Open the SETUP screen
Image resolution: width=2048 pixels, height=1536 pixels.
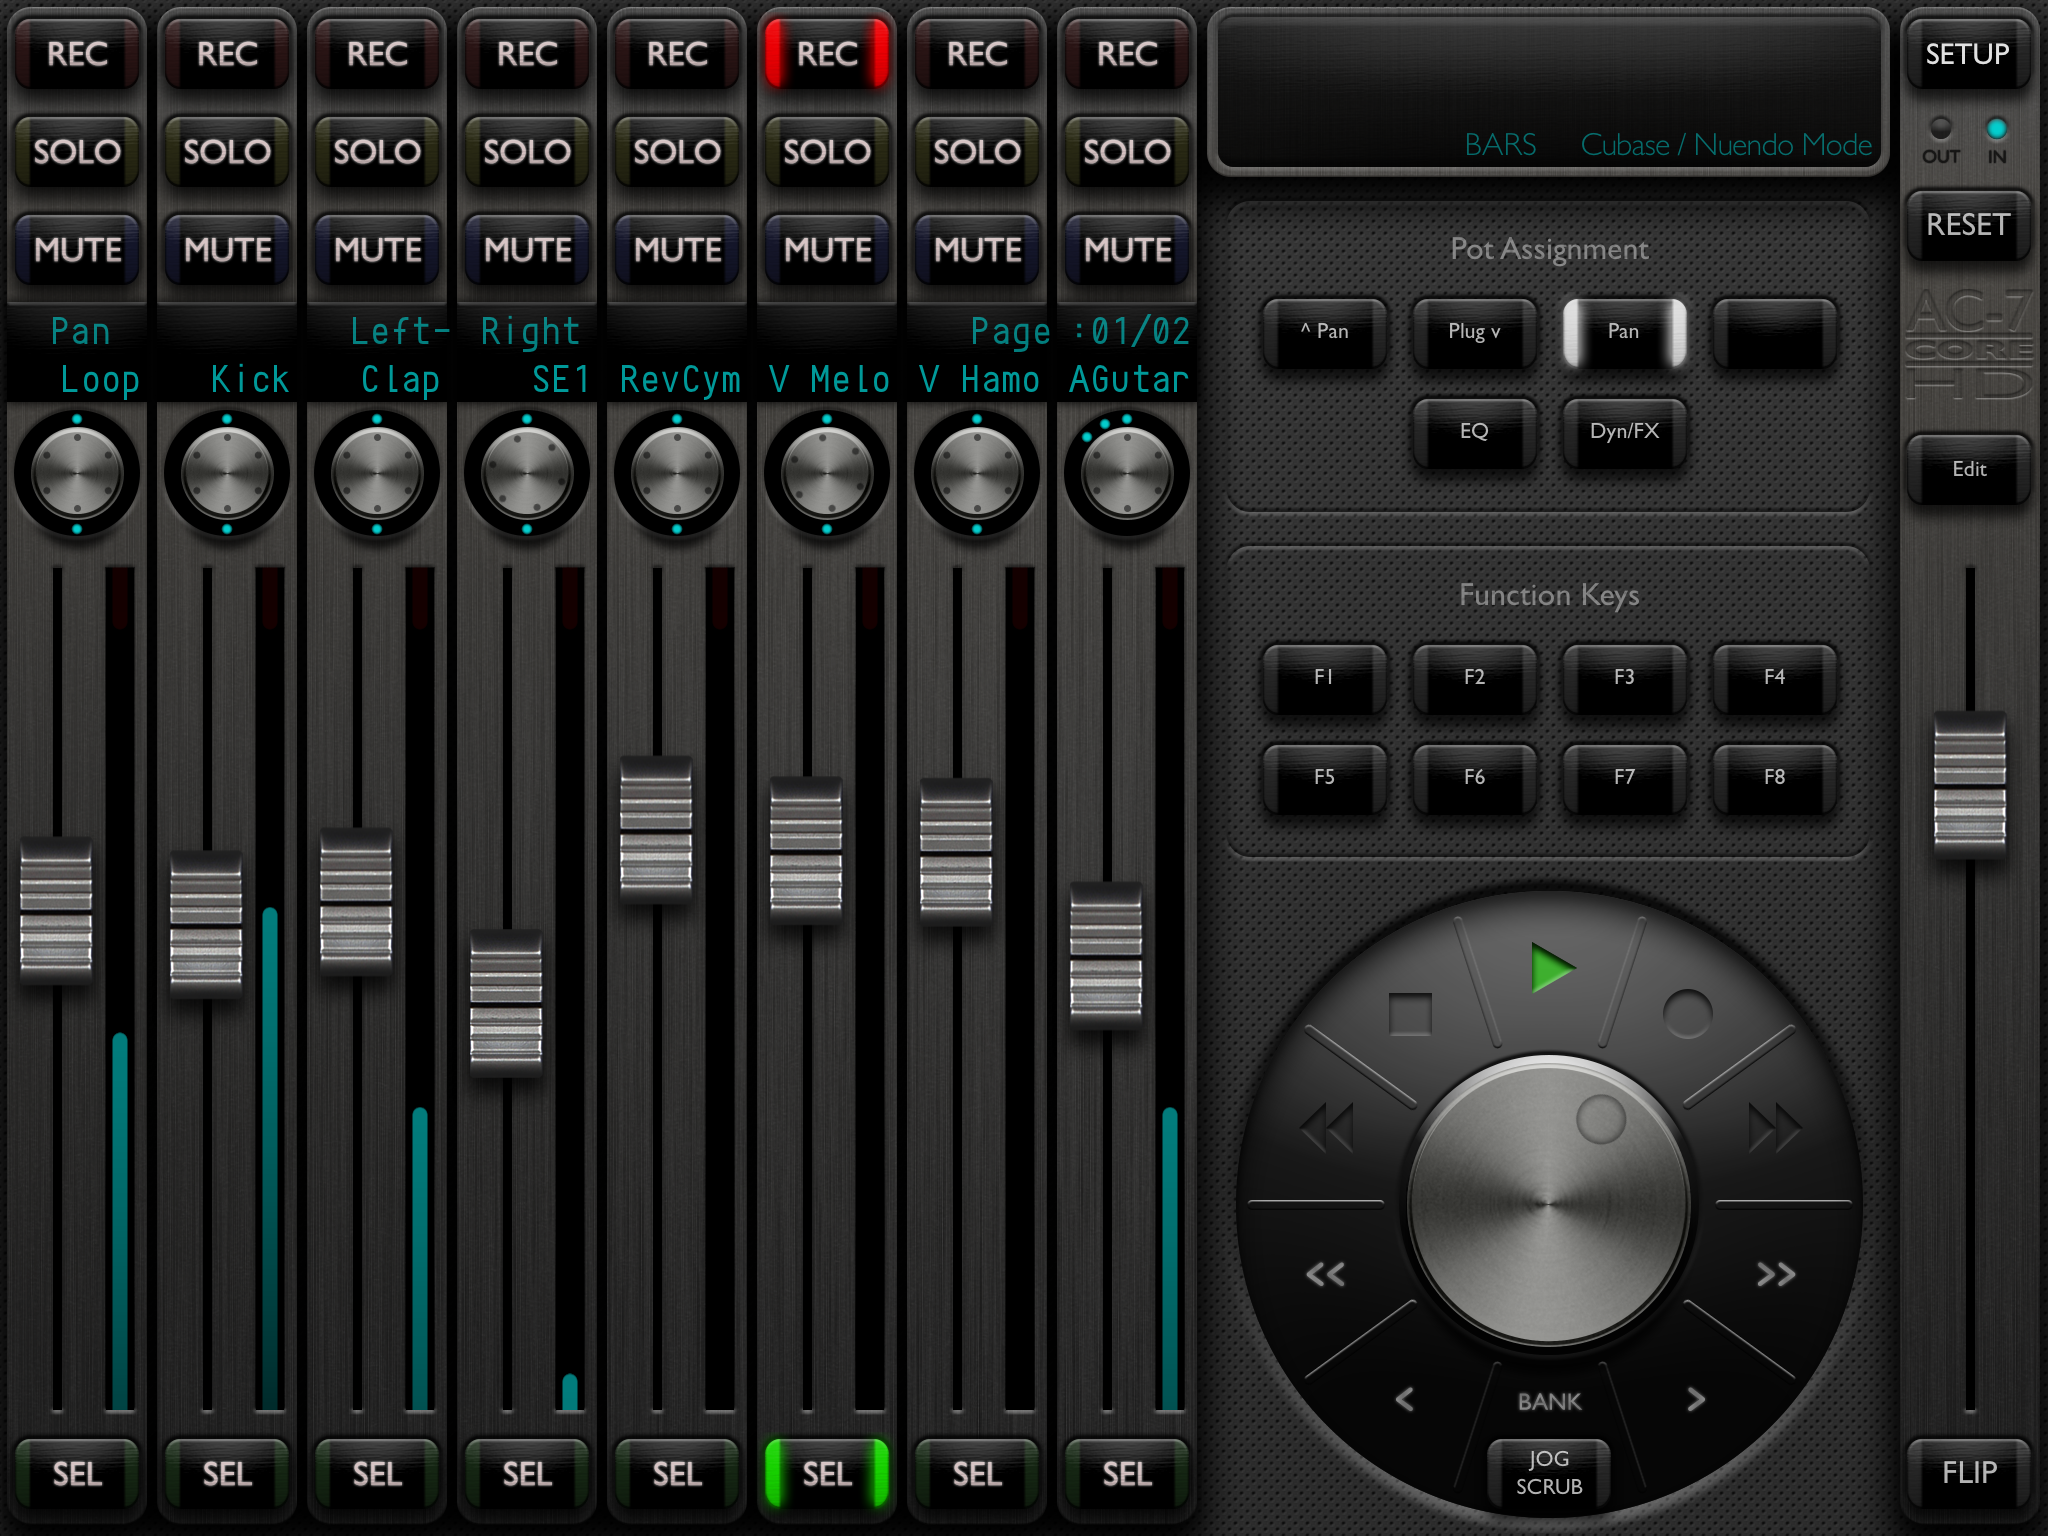(1967, 54)
